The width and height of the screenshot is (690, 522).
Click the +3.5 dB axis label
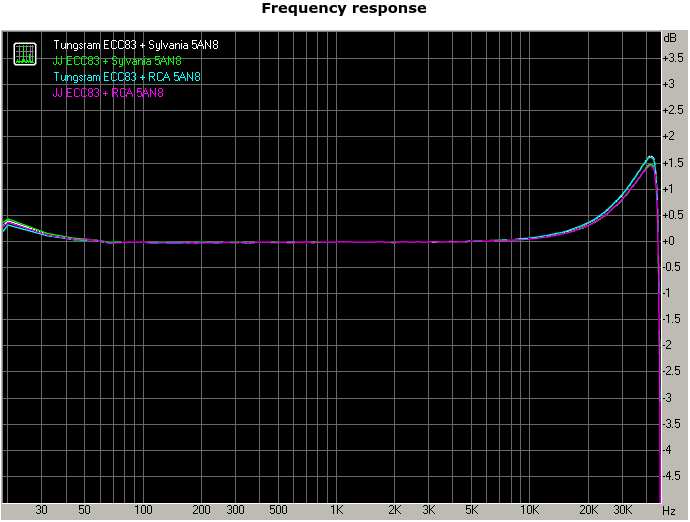click(673, 58)
